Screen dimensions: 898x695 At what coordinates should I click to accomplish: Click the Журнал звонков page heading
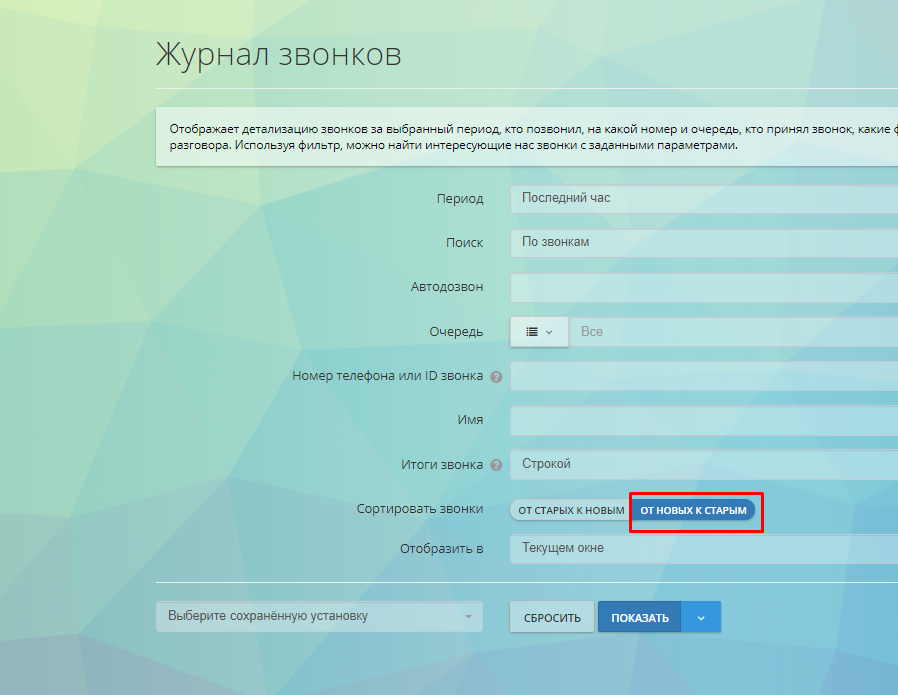(279, 55)
